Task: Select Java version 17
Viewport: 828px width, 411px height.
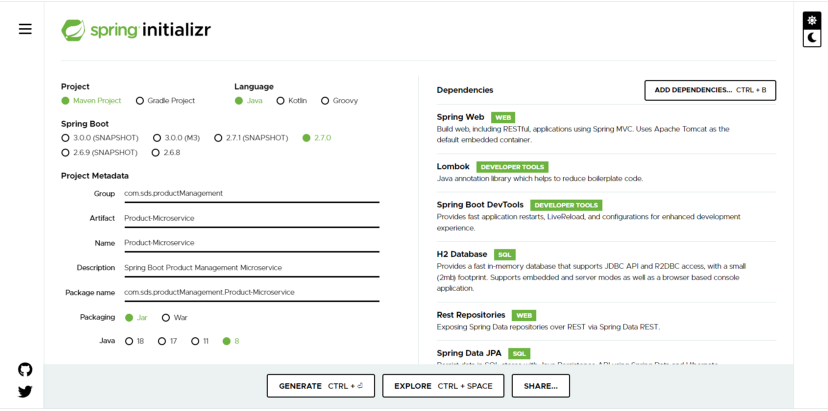Action: tap(167, 341)
